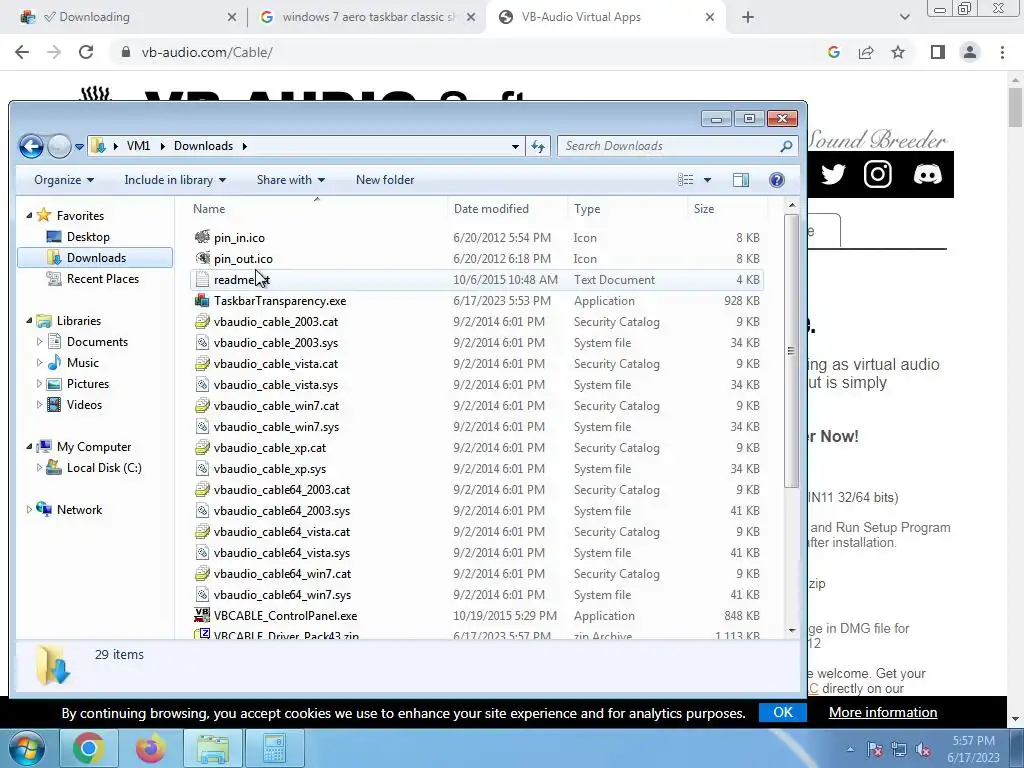Viewport: 1024px width, 768px height.
Task: Open recent locations dropdown arrow in Explorer
Action: [x=79, y=147]
